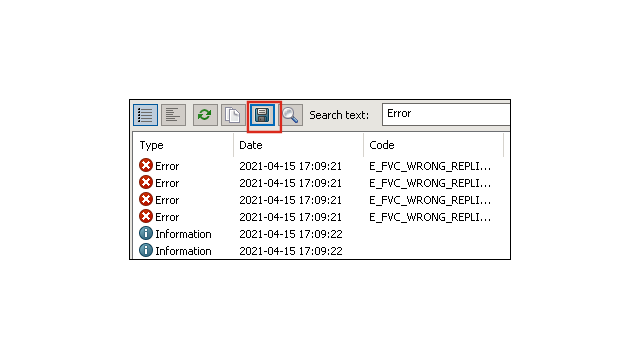Image resolution: width=640 pixels, height=360 pixels.
Task: Click the first red Error icon
Action: pos(146,166)
